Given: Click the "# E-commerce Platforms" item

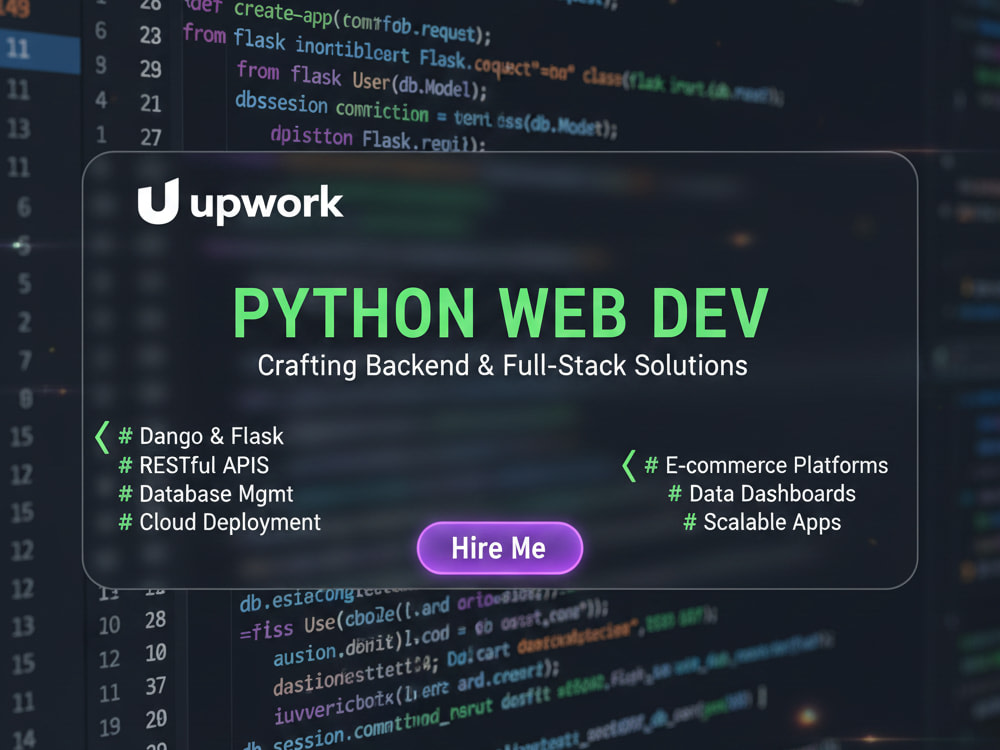Looking at the screenshot, I should 766,465.
